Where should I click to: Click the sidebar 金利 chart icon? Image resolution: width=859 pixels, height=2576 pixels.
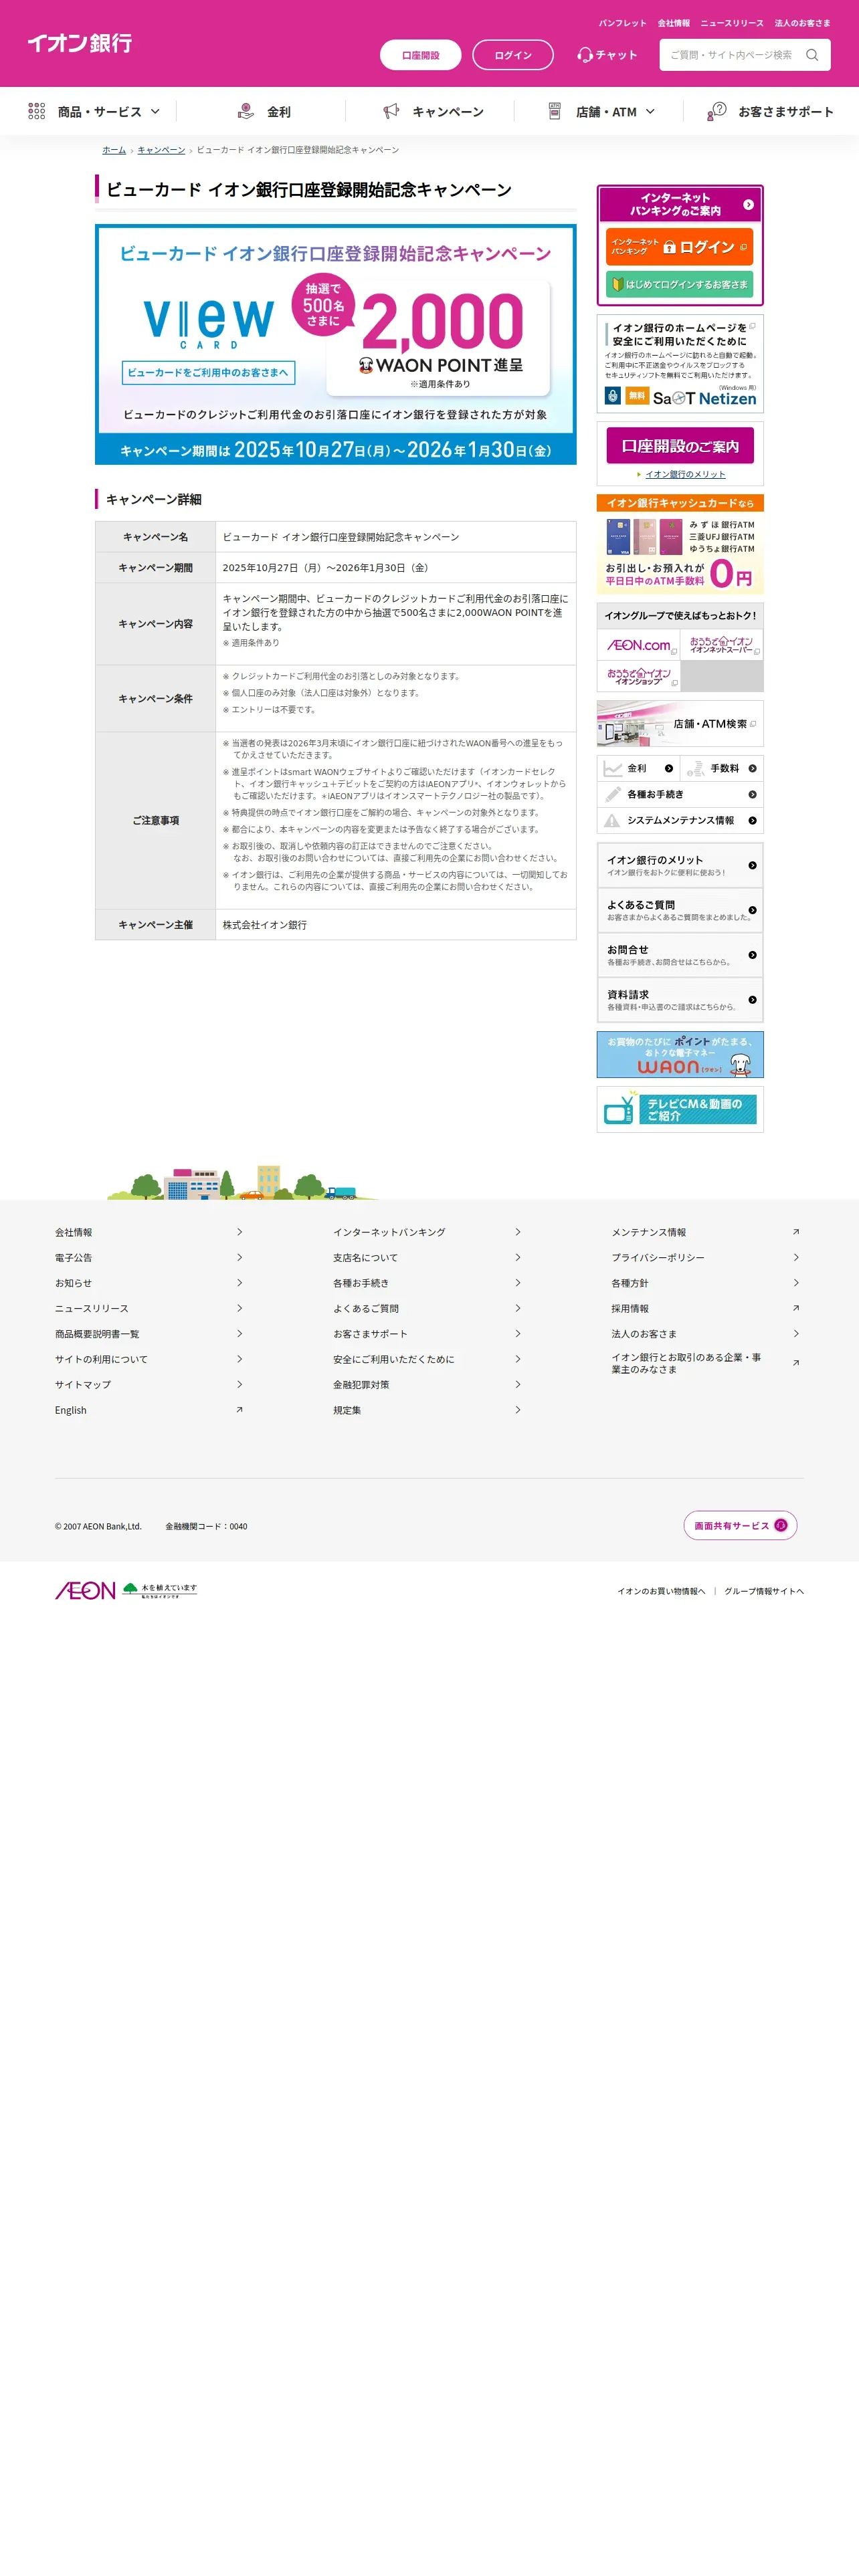(x=613, y=768)
